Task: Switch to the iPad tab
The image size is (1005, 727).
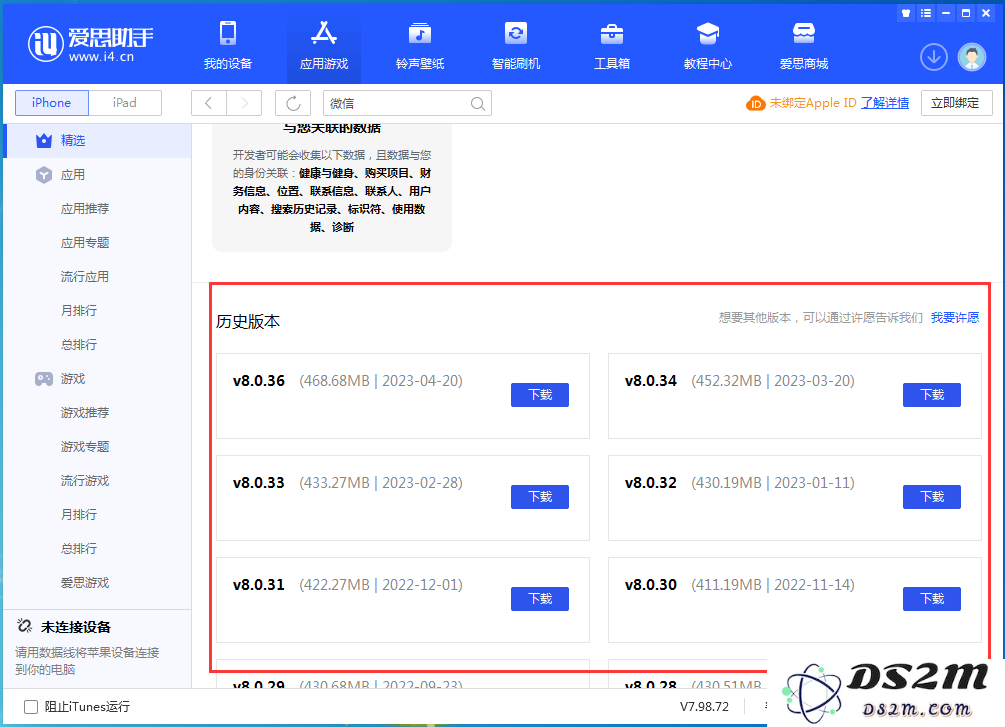Action: [124, 103]
